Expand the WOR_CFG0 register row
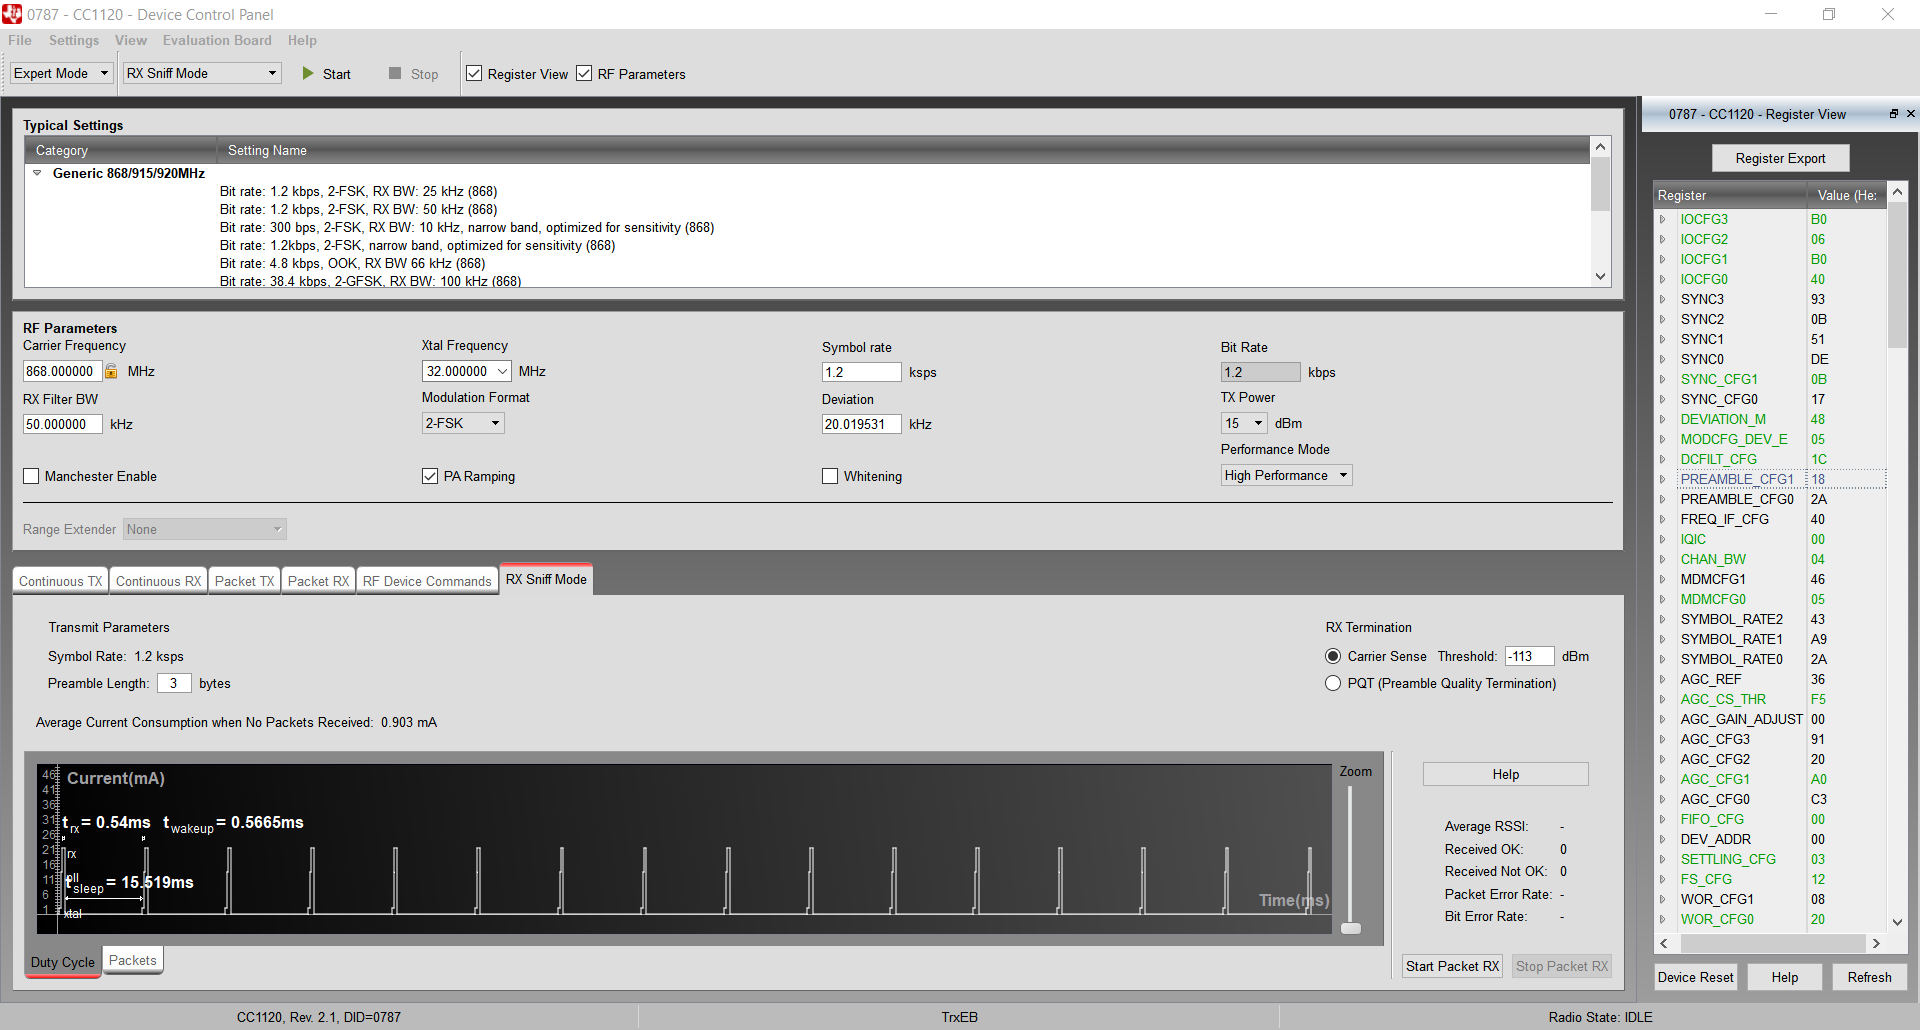 1663,919
